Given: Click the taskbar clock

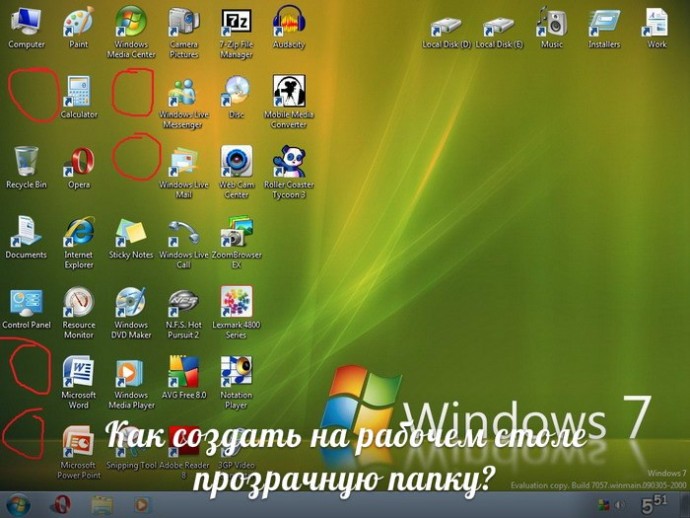Looking at the screenshot, I should tap(654, 504).
